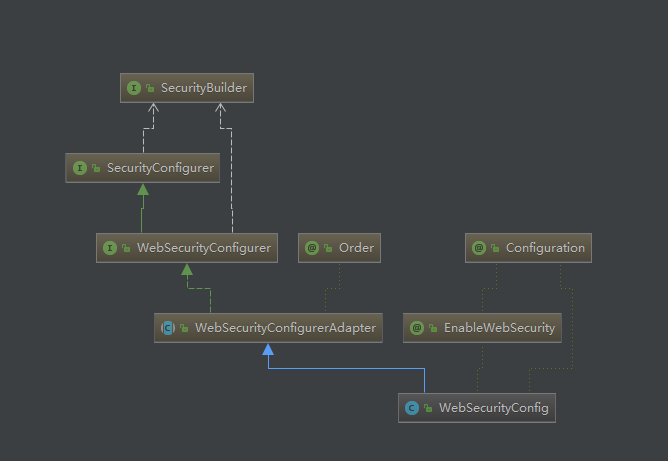Select the Configuration annotation node
The height and width of the screenshot is (461, 668).
528,248
